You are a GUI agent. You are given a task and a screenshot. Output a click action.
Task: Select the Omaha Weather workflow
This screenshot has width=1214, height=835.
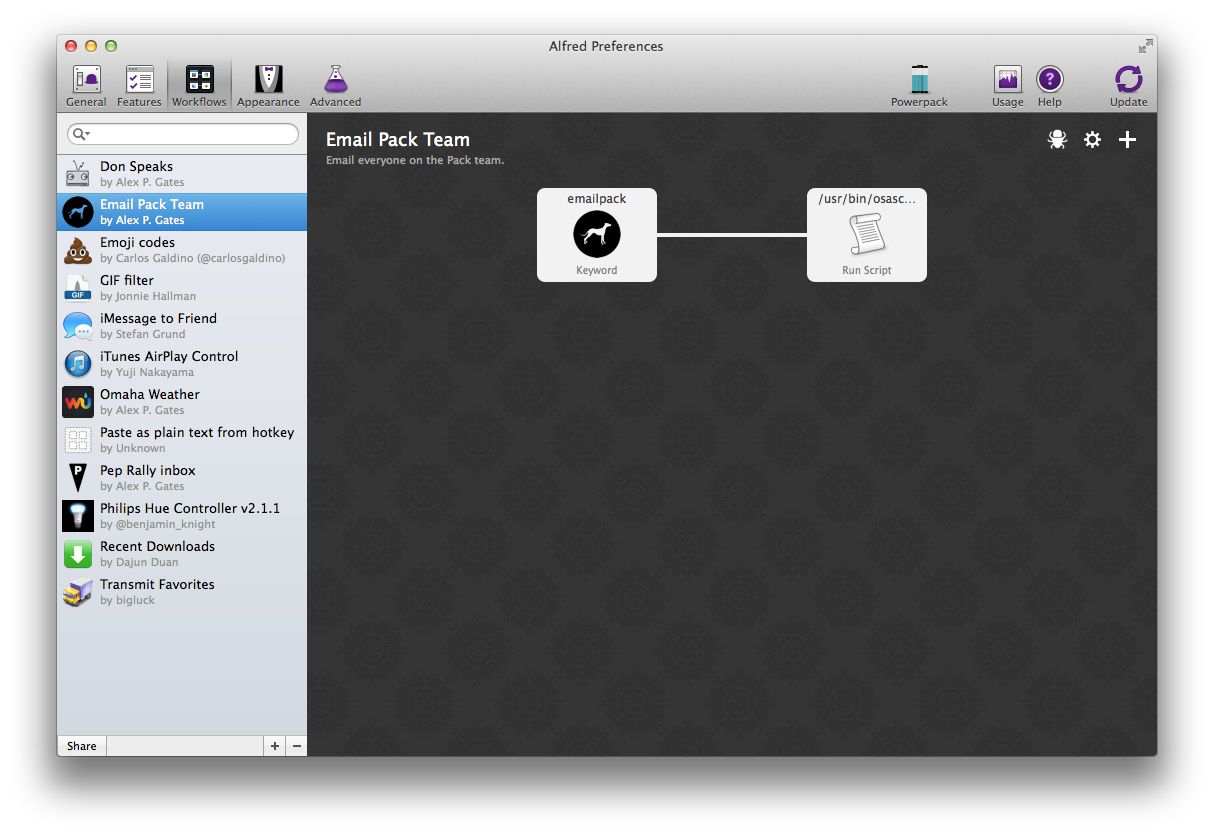click(x=182, y=402)
